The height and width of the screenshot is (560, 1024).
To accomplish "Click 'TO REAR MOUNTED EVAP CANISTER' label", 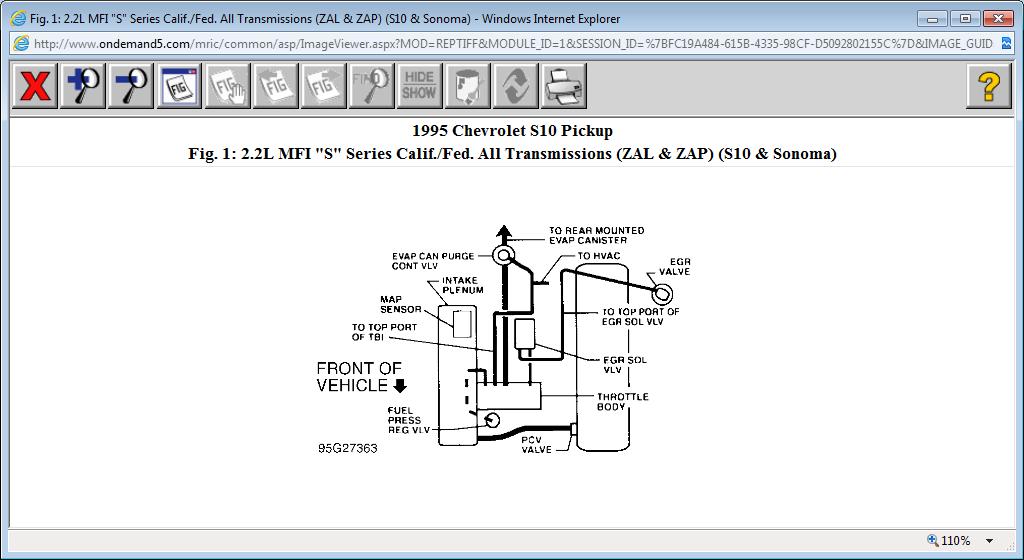I will coord(596,235).
